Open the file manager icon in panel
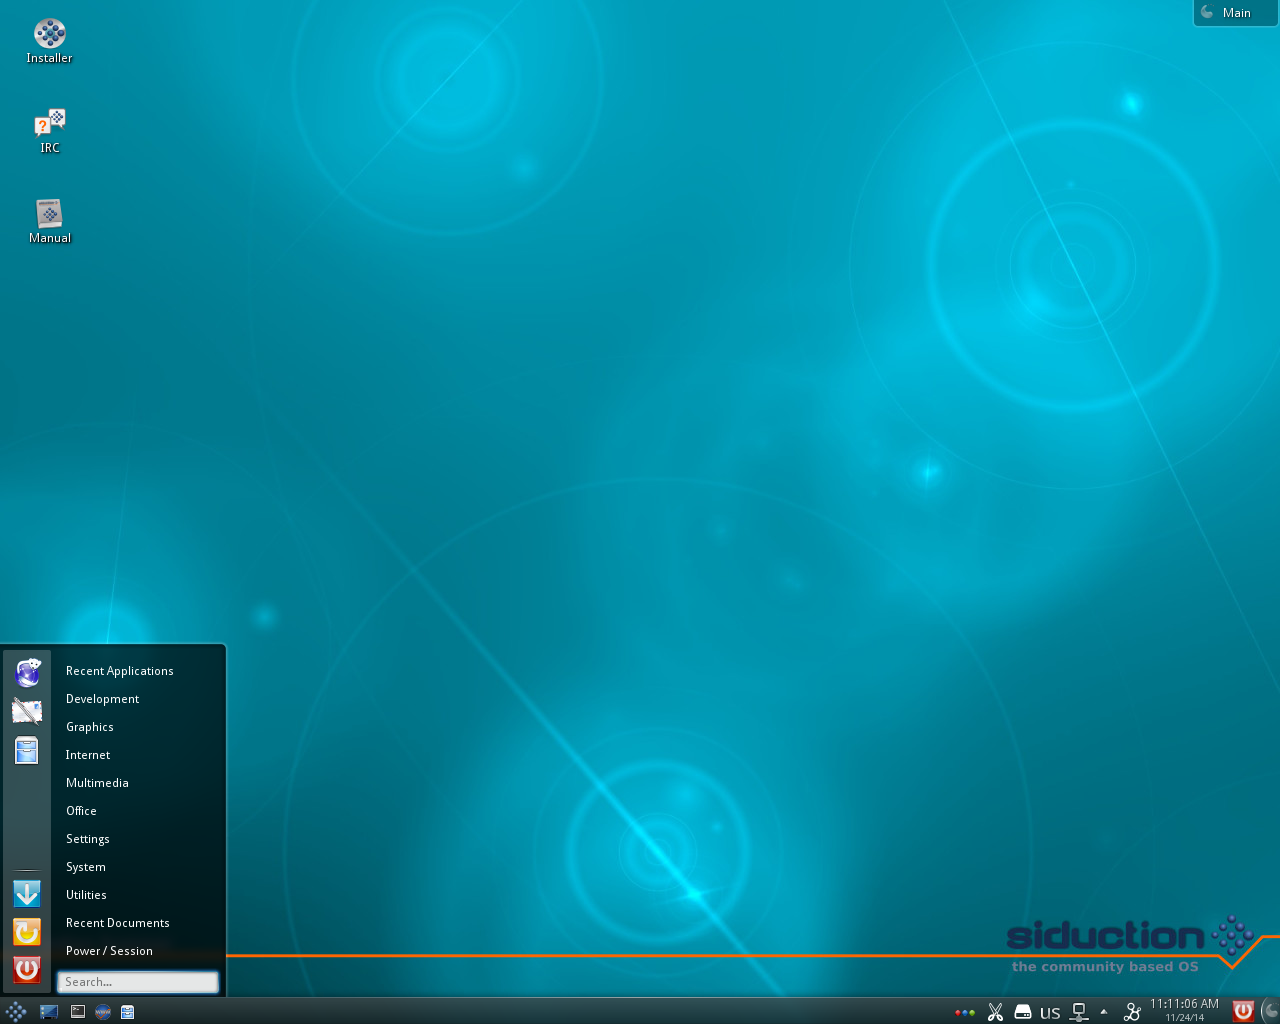Viewport: 1280px width, 1024px height. (127, 1011)
